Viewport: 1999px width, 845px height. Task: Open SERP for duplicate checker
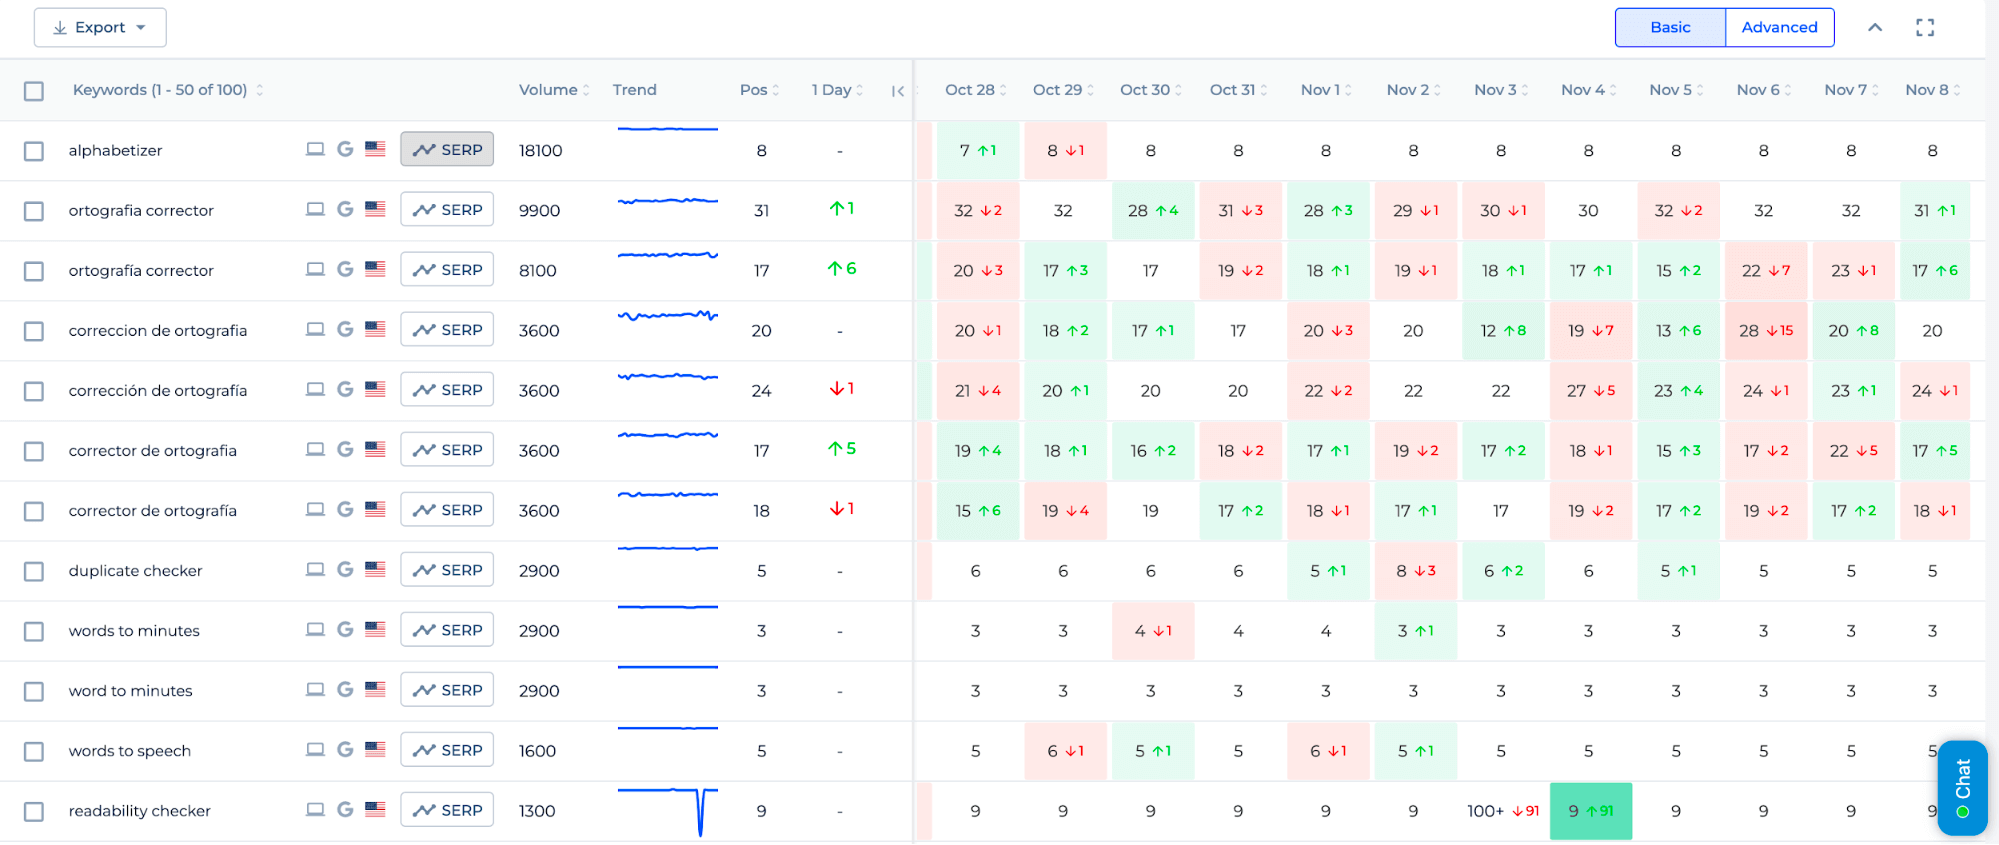(447, 569)
